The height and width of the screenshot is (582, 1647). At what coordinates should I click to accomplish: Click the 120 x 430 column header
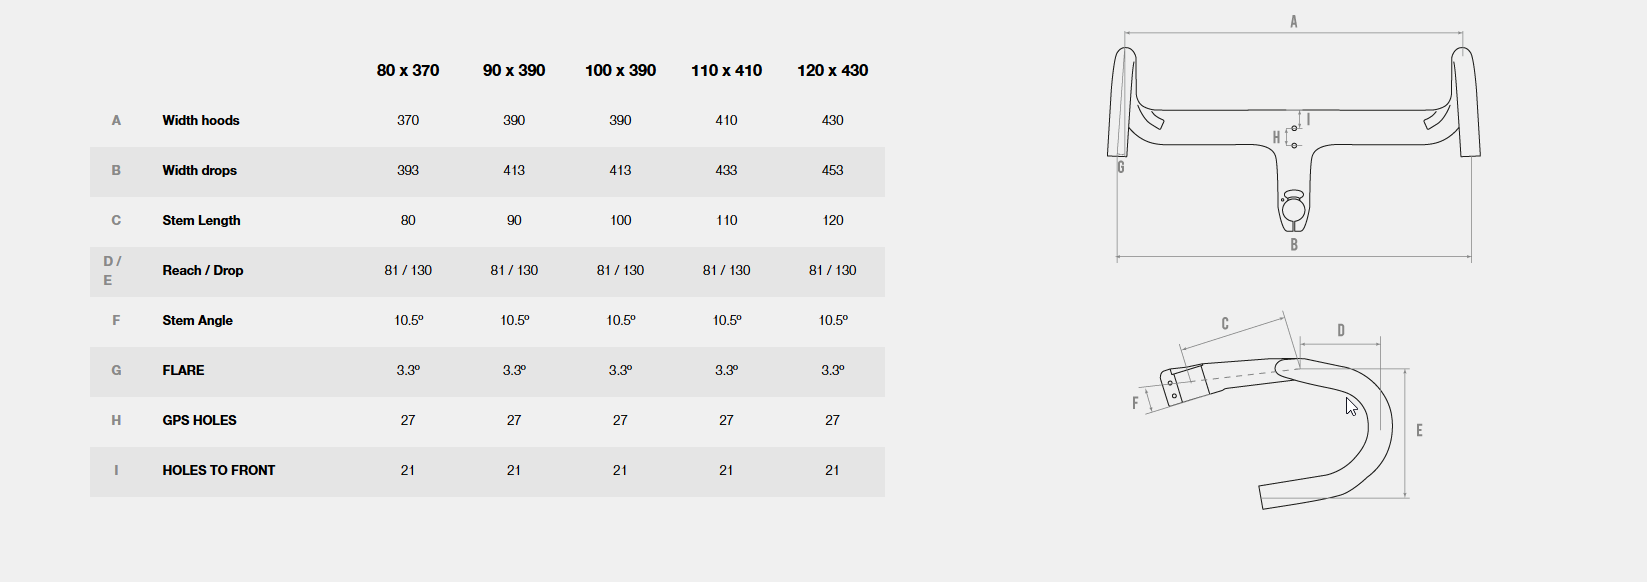pos(832,70)
